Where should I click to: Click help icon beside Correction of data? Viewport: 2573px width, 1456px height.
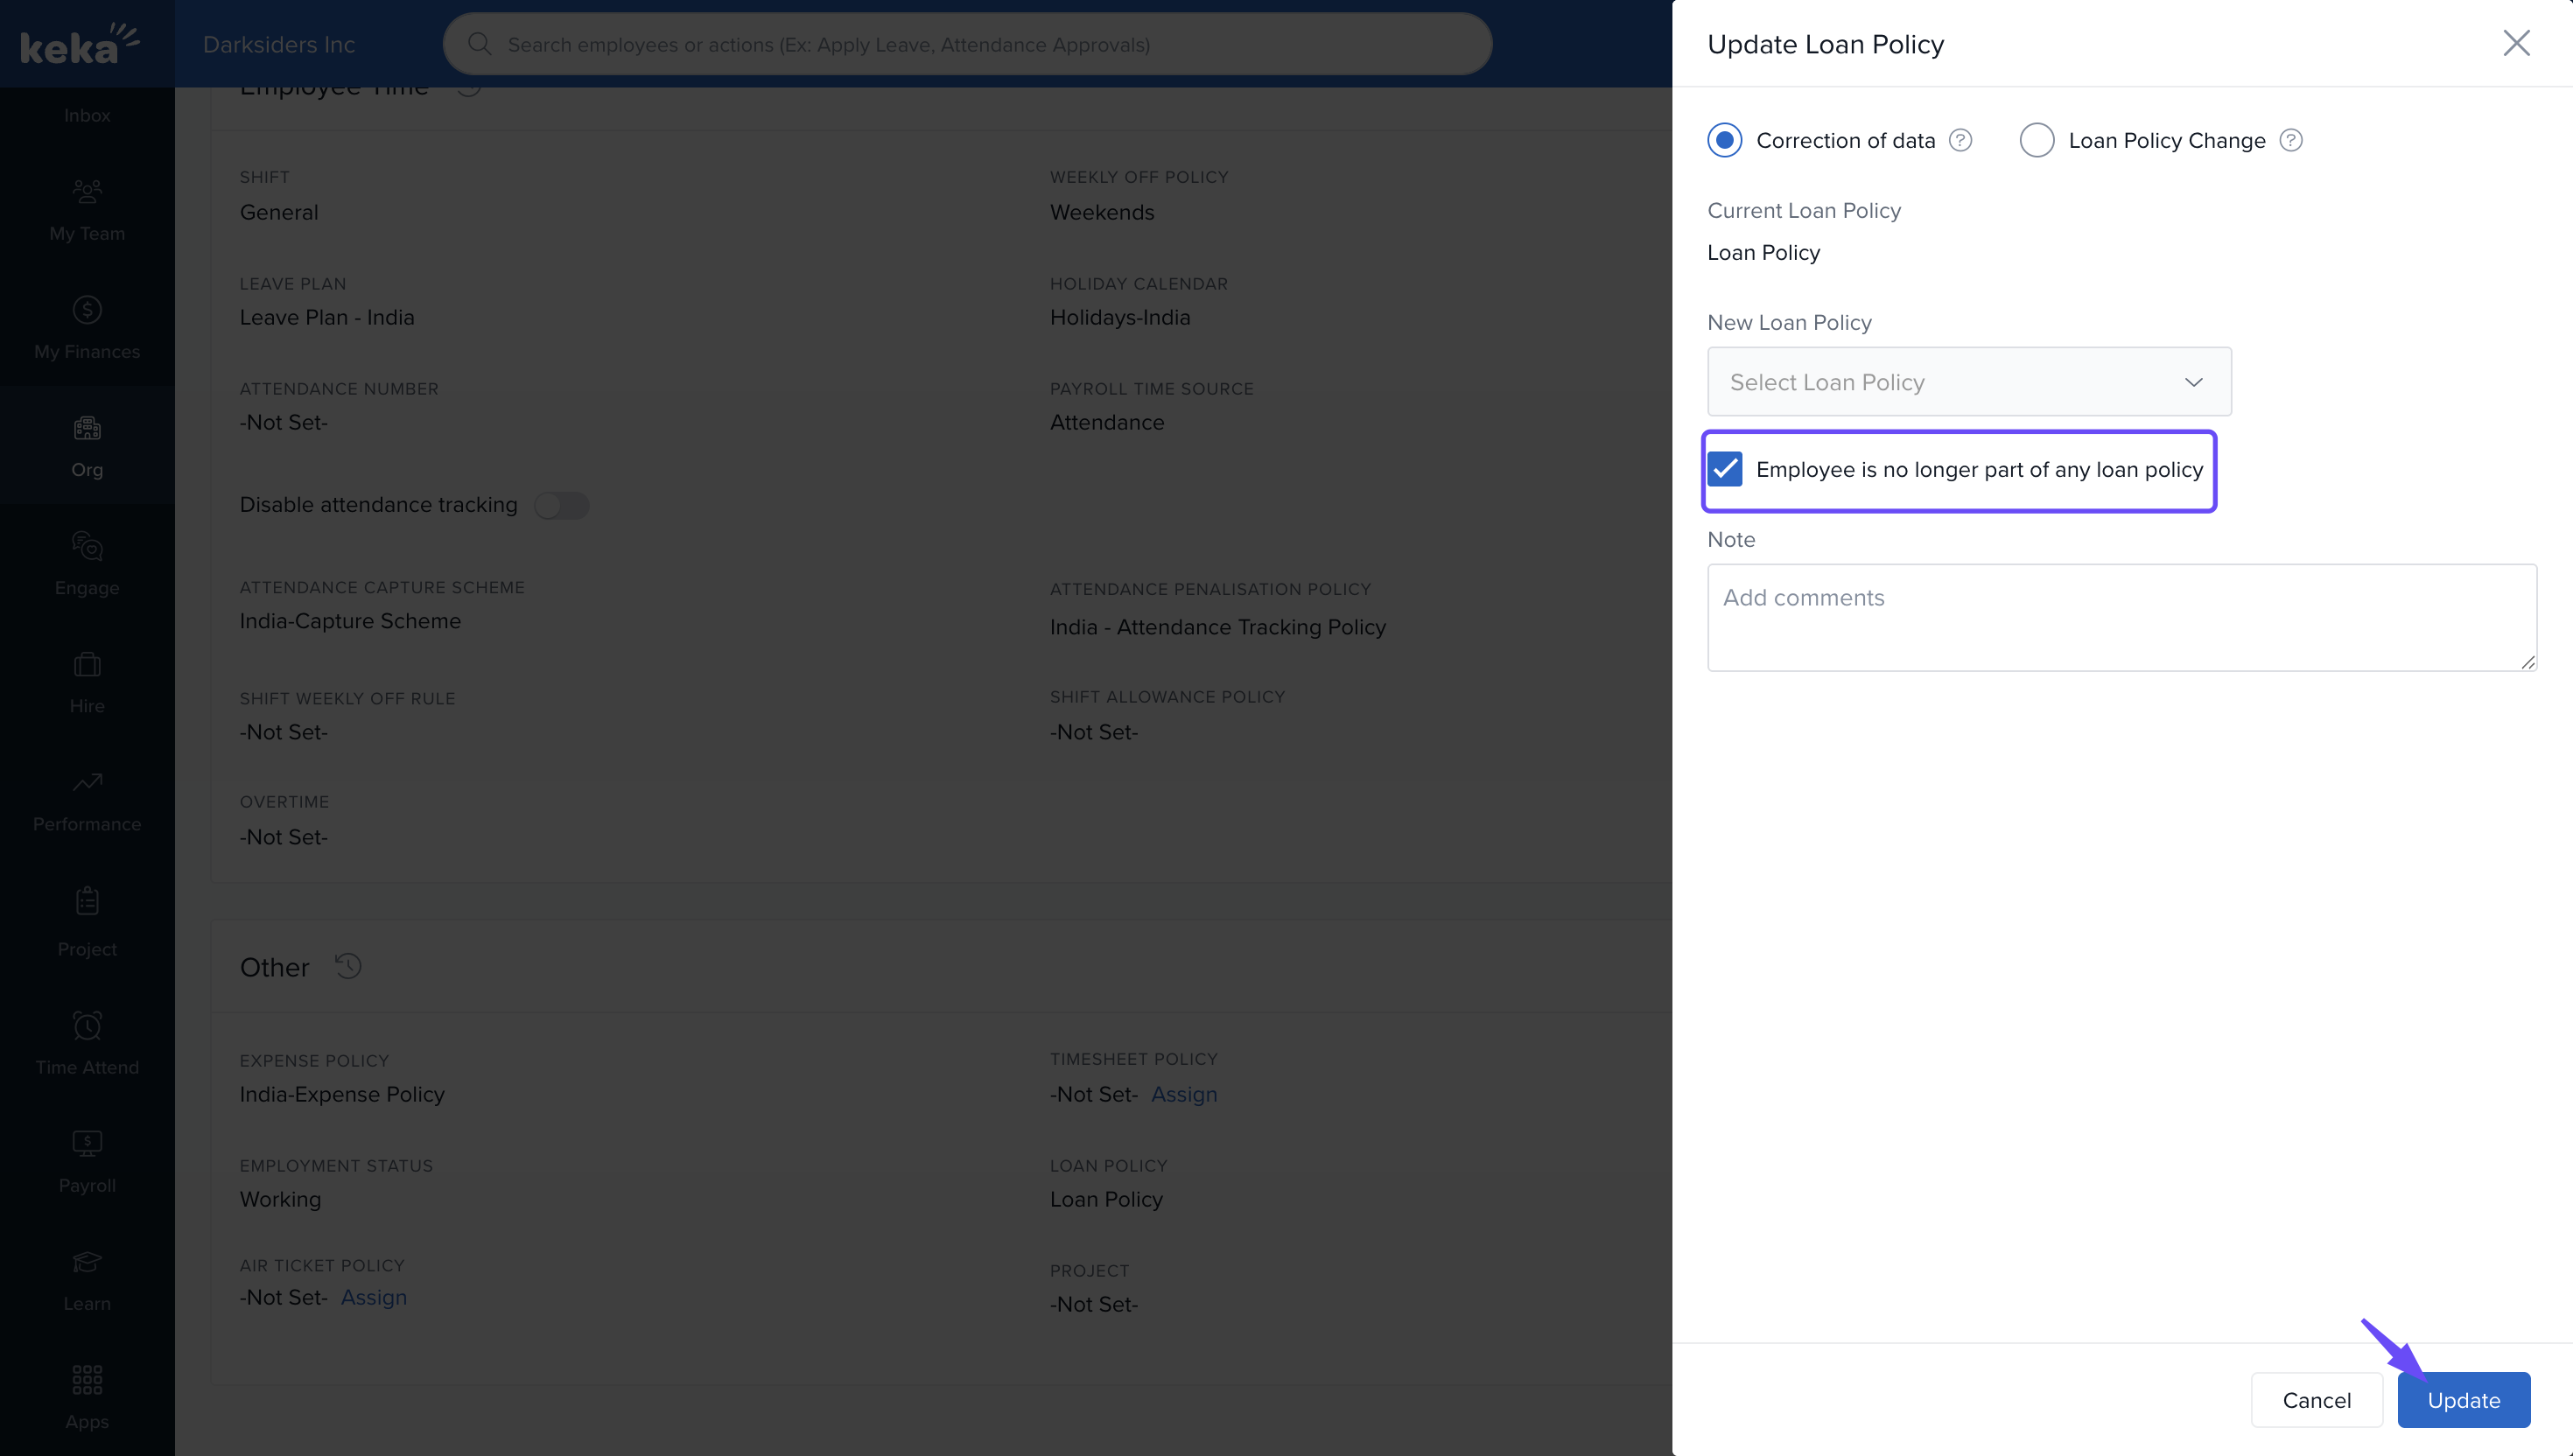pyautogui.click(x=1960, y=141)
